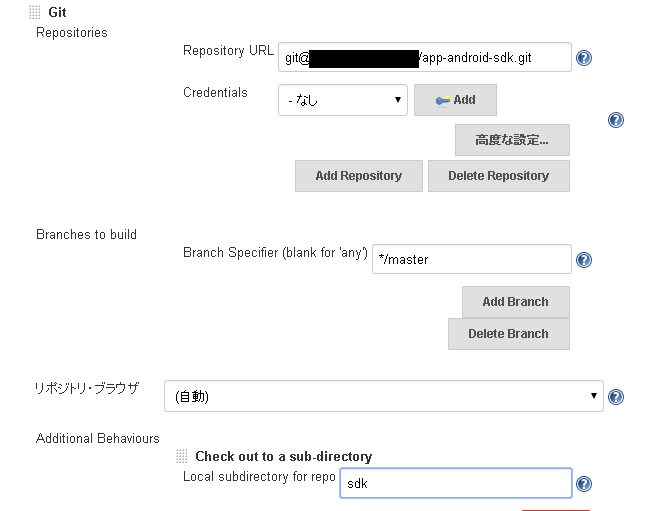Expand the リポジトリ・ブラウザ dropdown set to (自動)
648x511 pixels.
coord(383,396)
